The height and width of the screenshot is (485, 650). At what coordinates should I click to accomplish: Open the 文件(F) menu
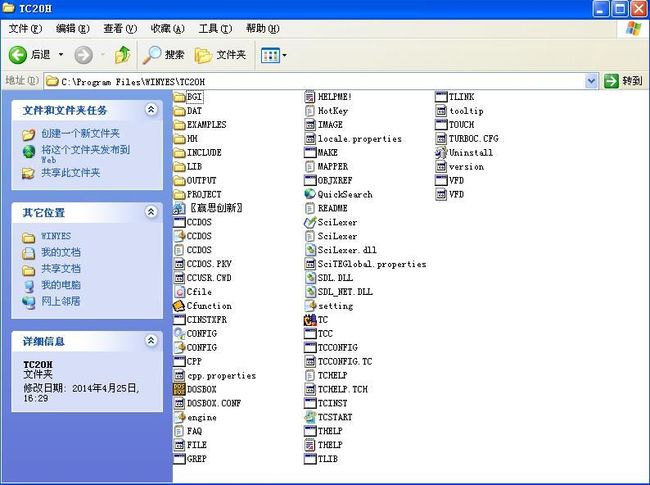(x=25, y=29)
